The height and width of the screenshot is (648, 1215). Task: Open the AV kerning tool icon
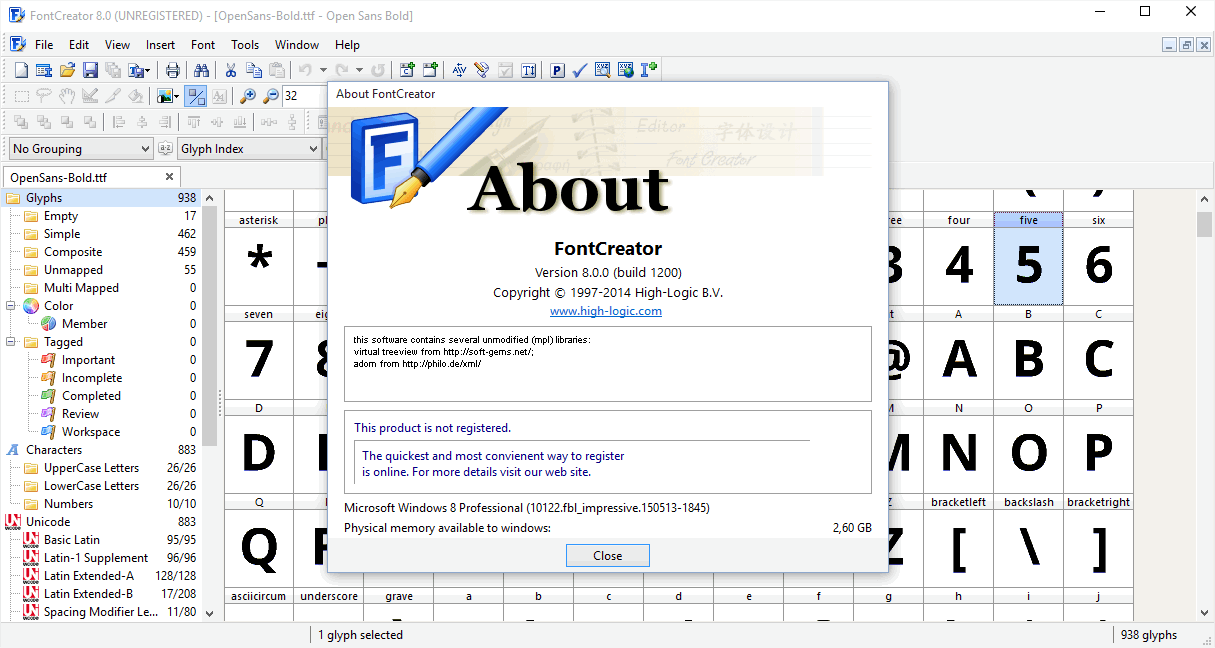click(459, 70)
